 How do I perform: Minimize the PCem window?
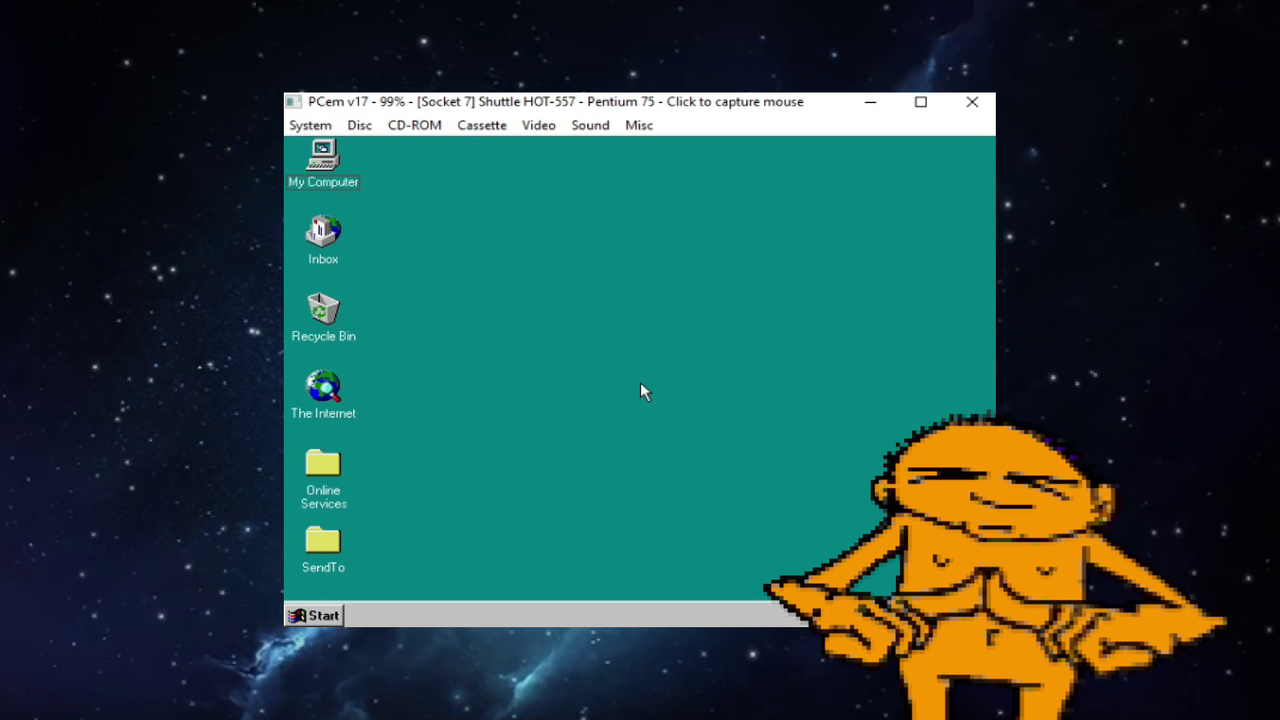(870, 102)
